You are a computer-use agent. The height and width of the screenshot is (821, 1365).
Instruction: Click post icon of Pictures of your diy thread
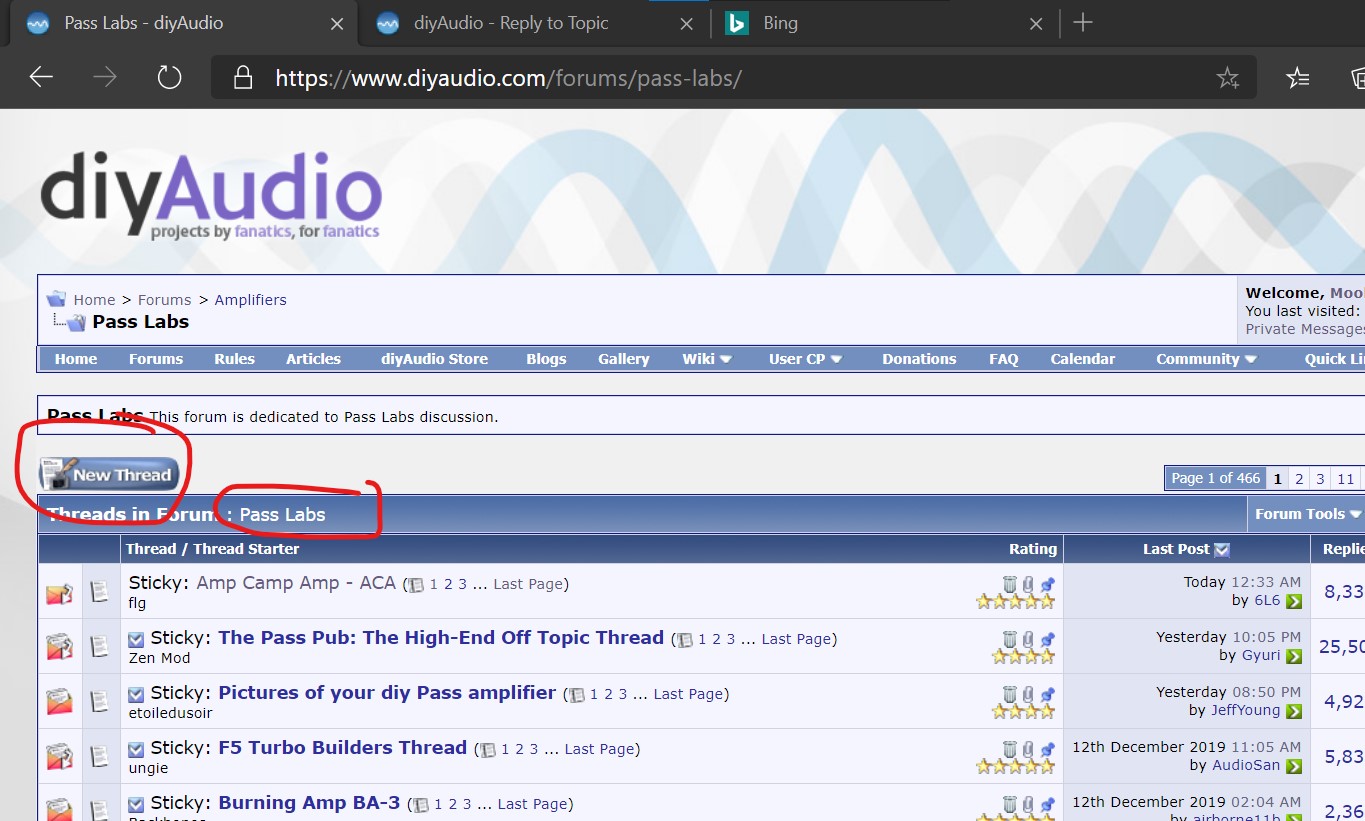(100, 702)
